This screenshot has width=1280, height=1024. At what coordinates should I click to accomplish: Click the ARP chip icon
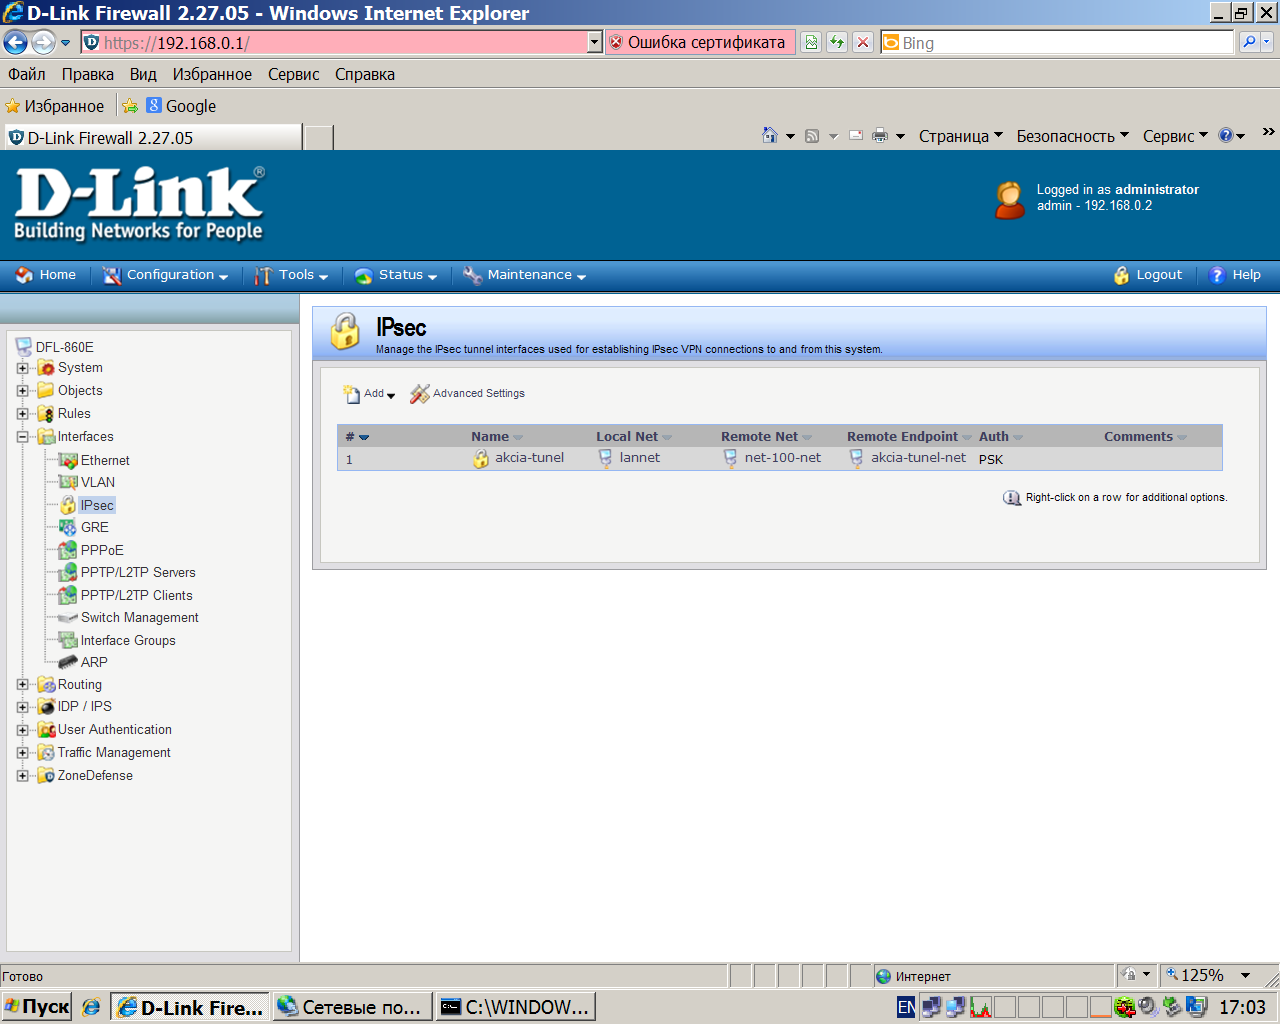pyautogui.click(x=68, y=662)
